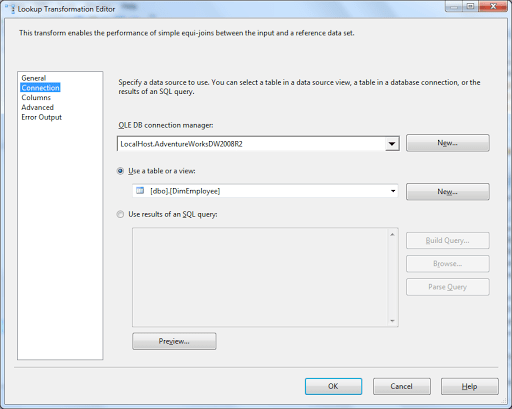Go to the Advanced page

coord(37,107)
